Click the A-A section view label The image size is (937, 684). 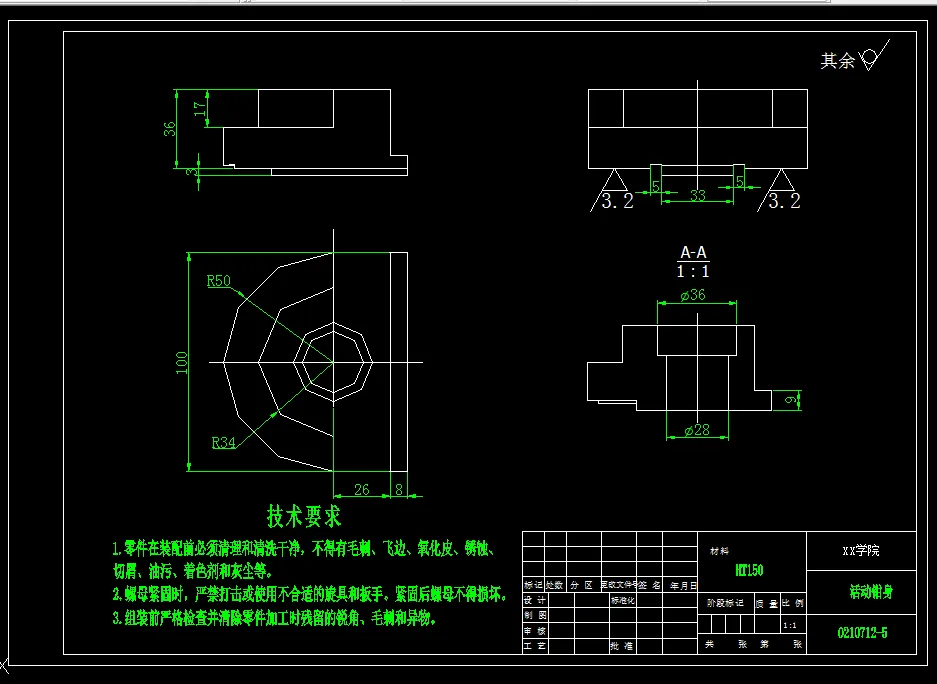click(x=693, y=253)
